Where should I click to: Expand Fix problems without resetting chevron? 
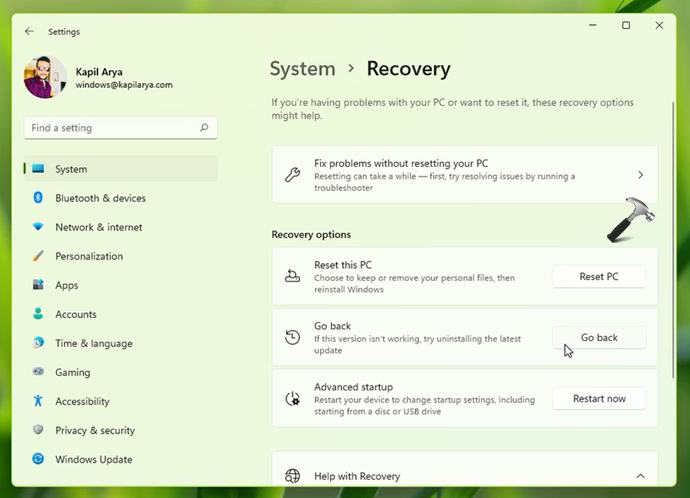click(x=640, y=175)
